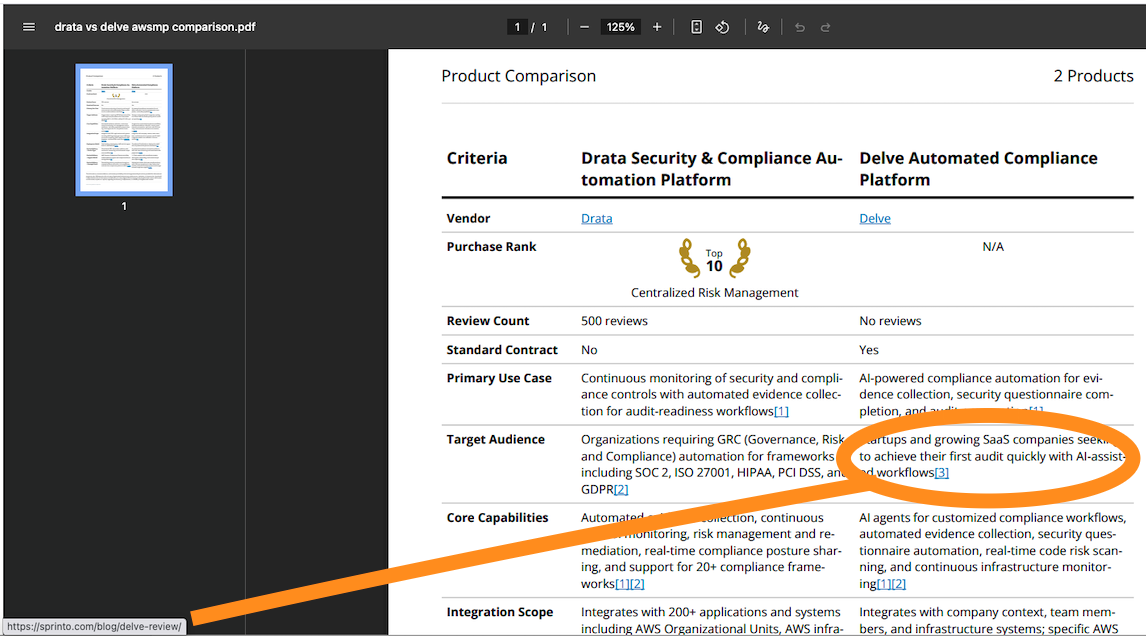Click the page number input field
This screenshot has height=636, width=1146.
click(x=518, y=27)
